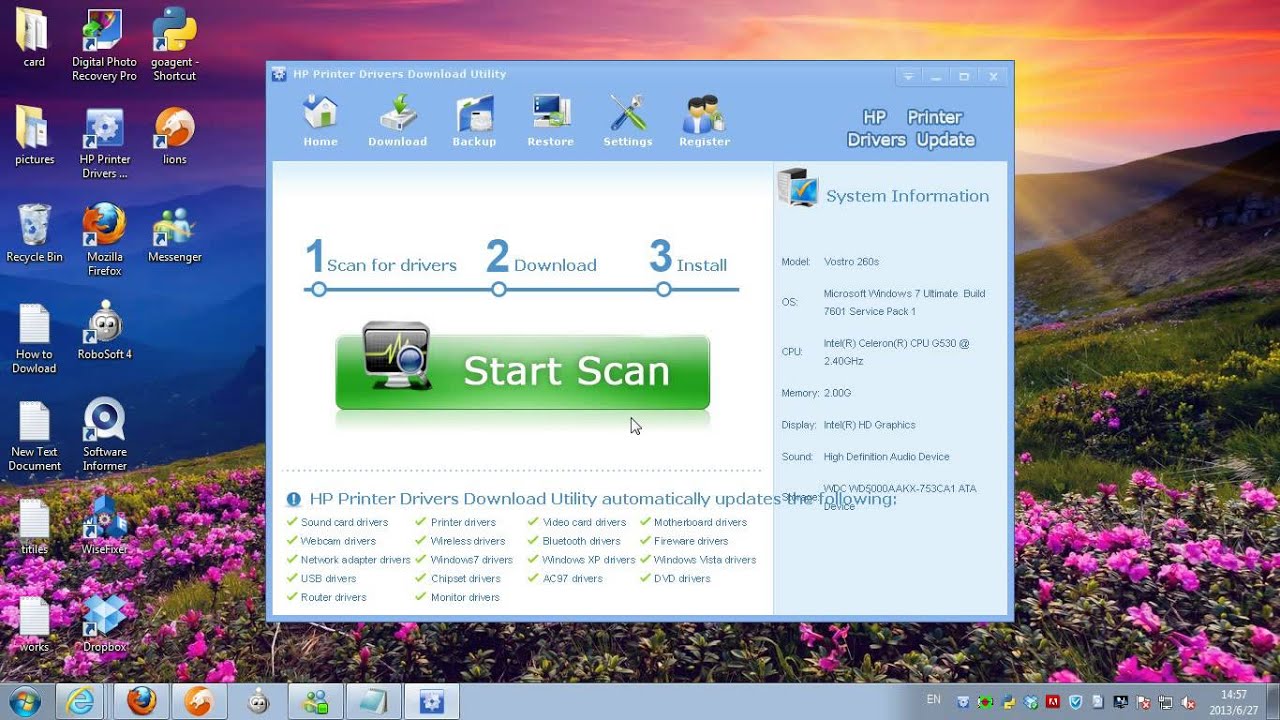The width and height of the screenshot is (1280, 720).
Task: Click the 'Wireless drivers' entry
Action: point(468,541)
